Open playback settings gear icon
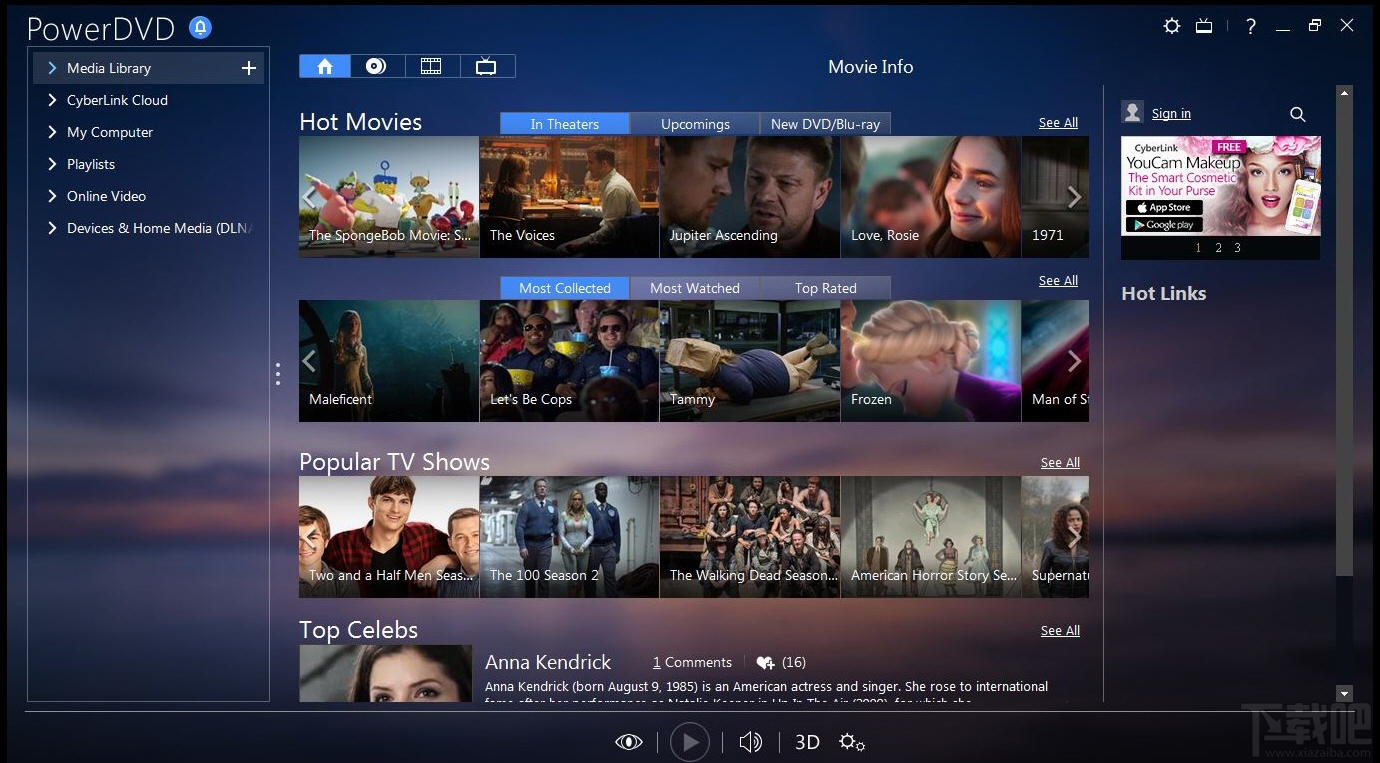The width and height of the screenshot is (1380, 763). pyautogui.click(x=852, y=742)
